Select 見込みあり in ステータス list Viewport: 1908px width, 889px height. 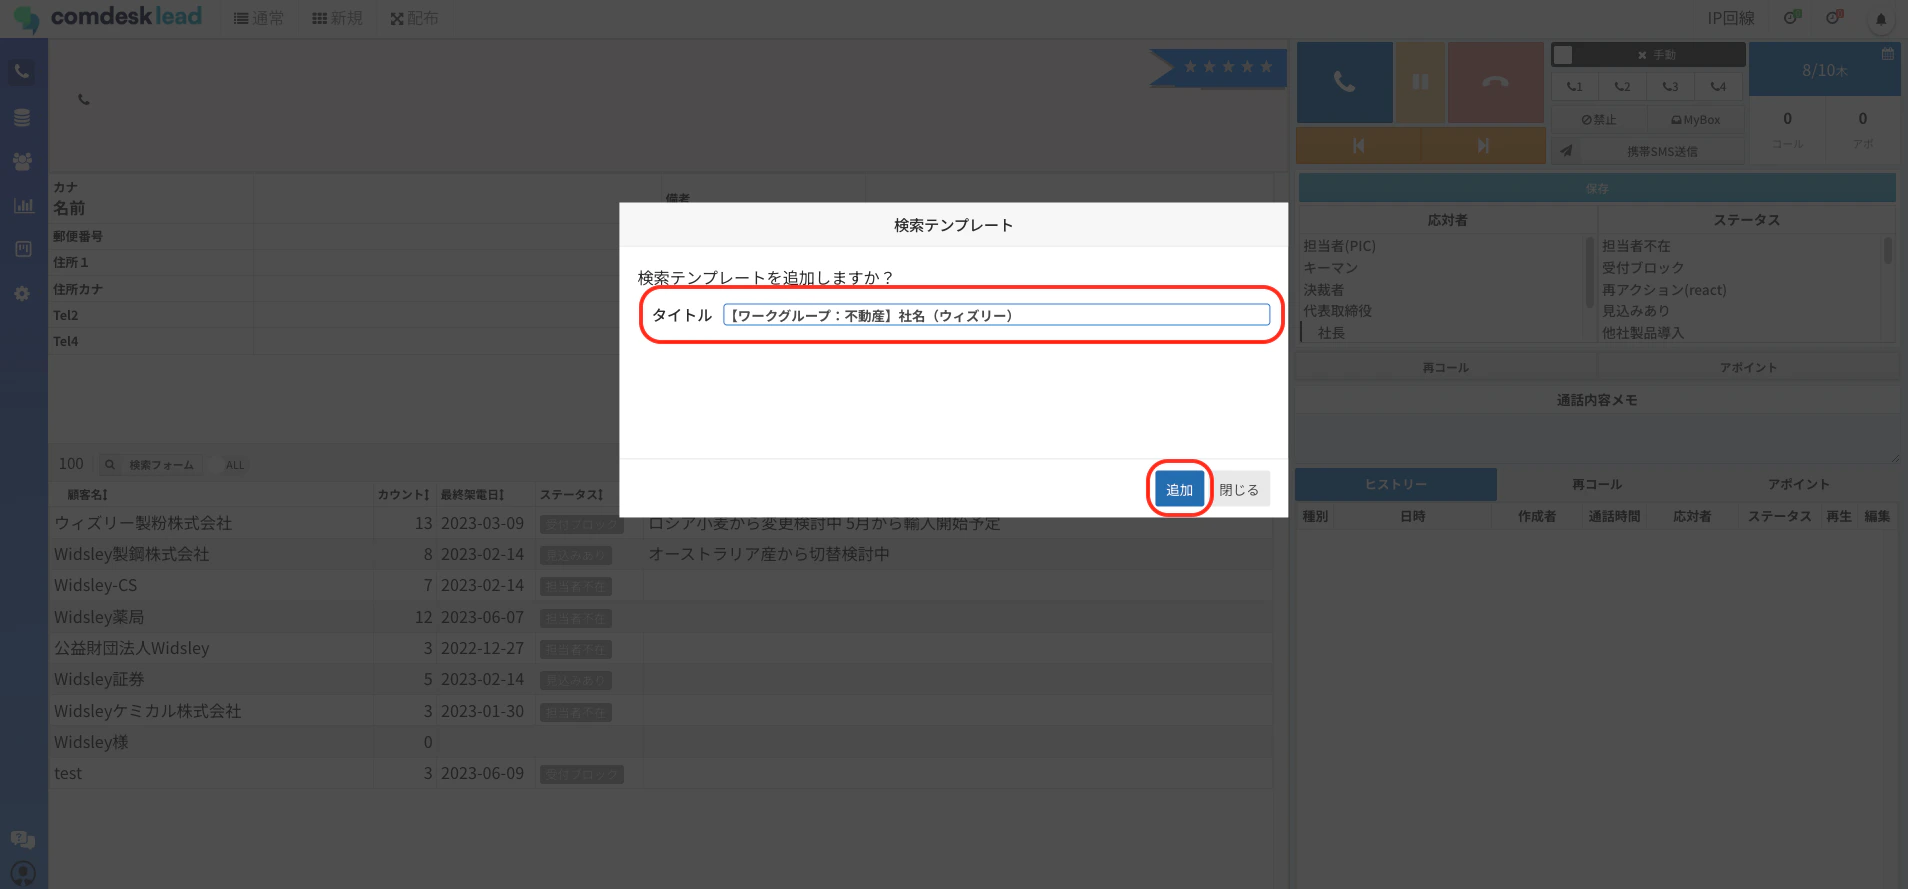pyautogui.click(x=1636, y=311)
